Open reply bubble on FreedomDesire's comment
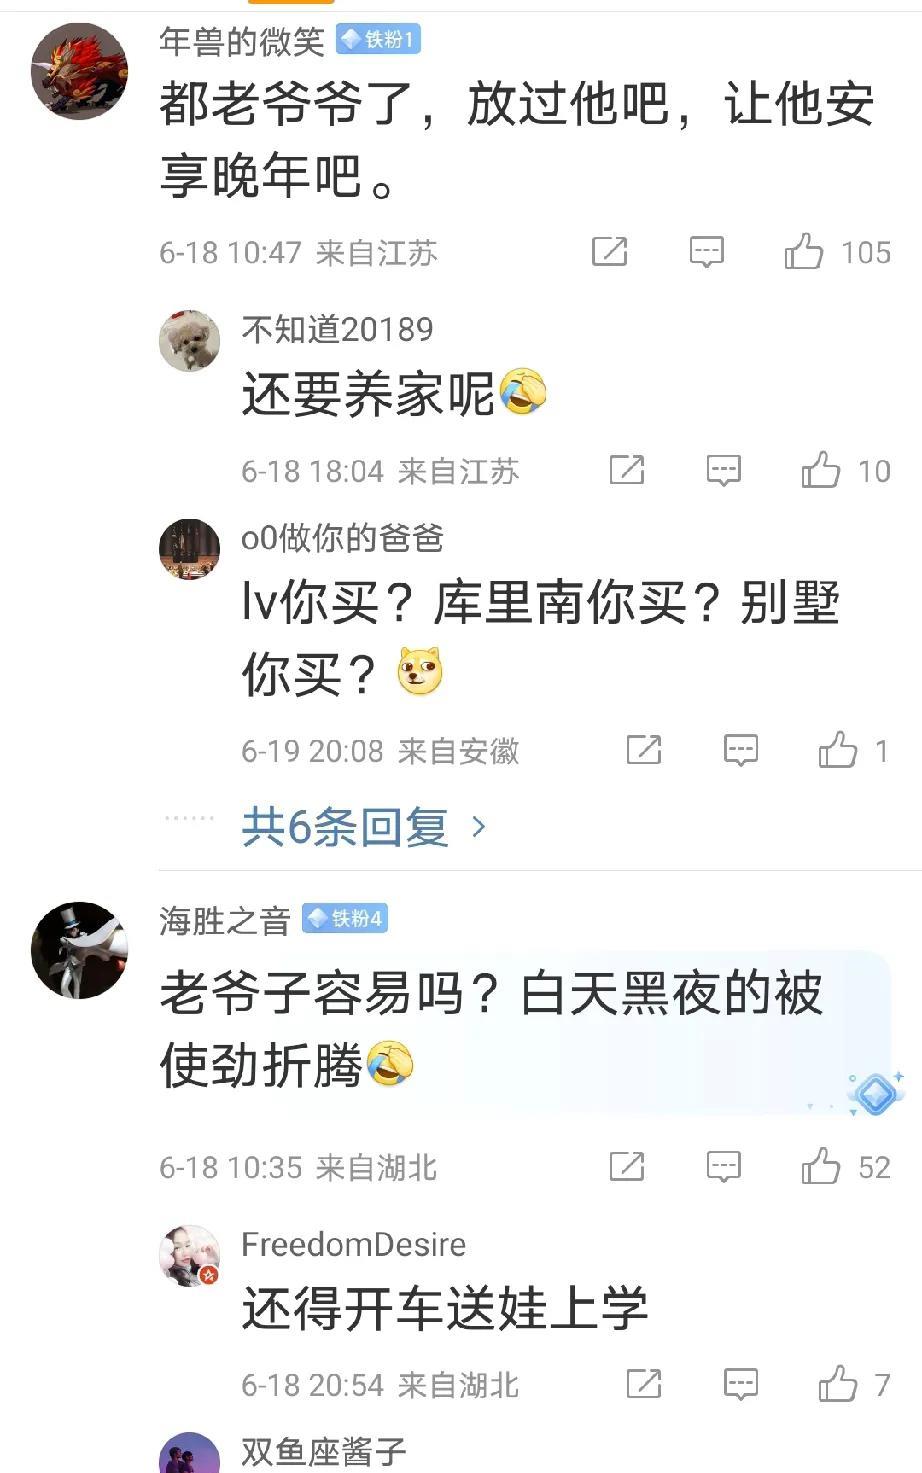 (x=741, y=1384)
